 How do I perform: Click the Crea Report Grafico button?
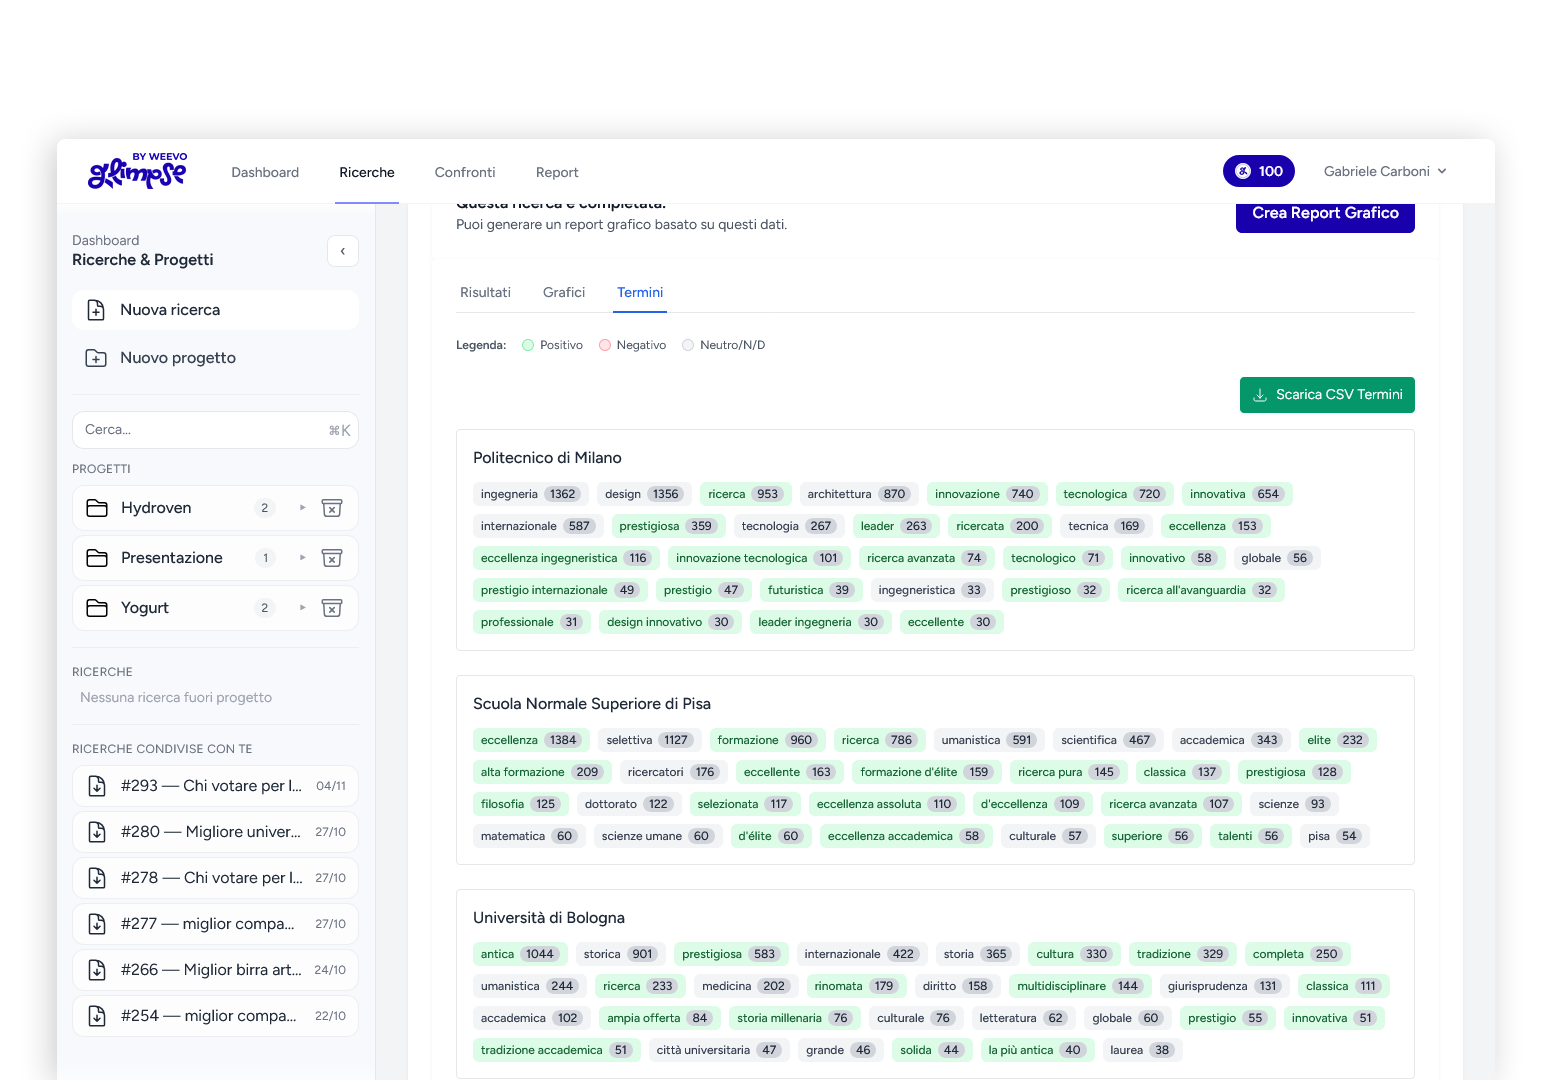[x=1325, y=214]
